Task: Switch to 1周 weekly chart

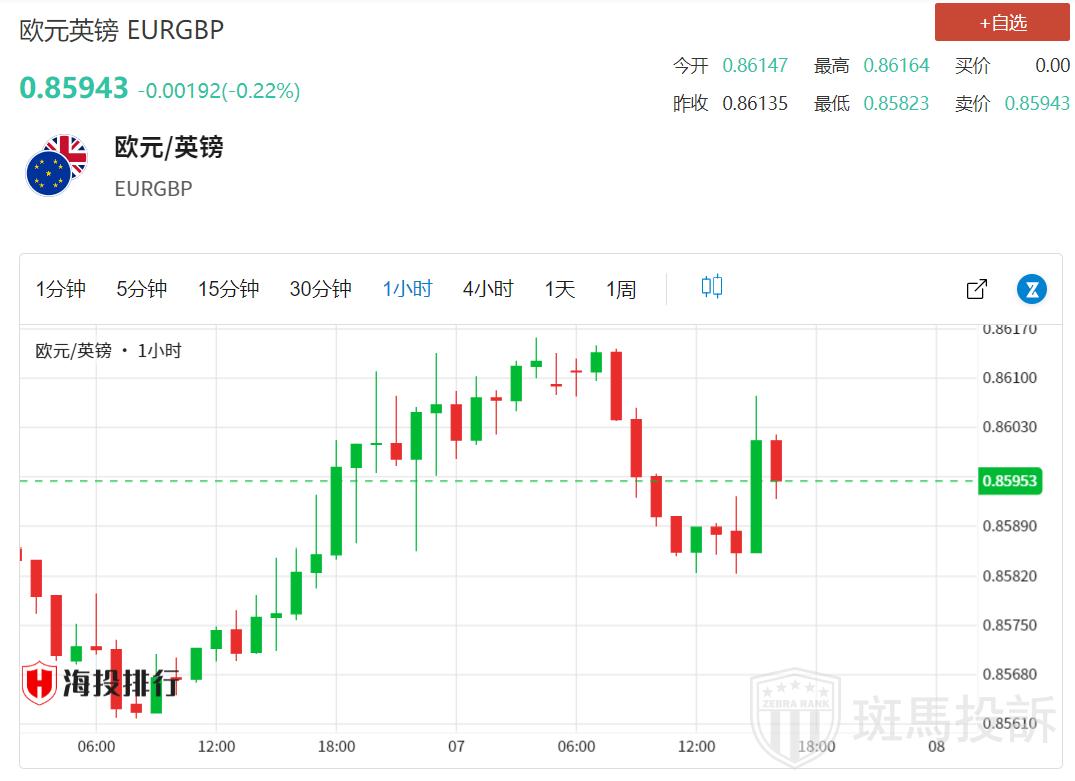Action: point(621,289)
